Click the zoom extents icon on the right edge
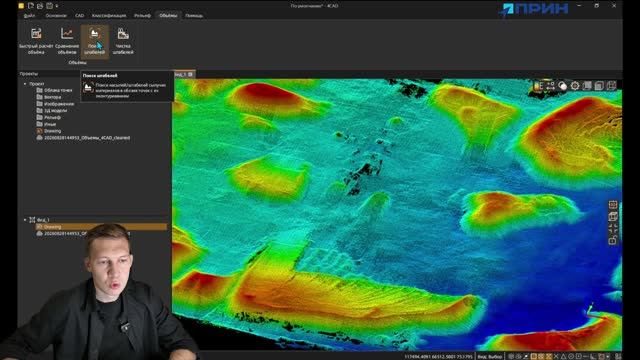 click(x=613, y=205)
